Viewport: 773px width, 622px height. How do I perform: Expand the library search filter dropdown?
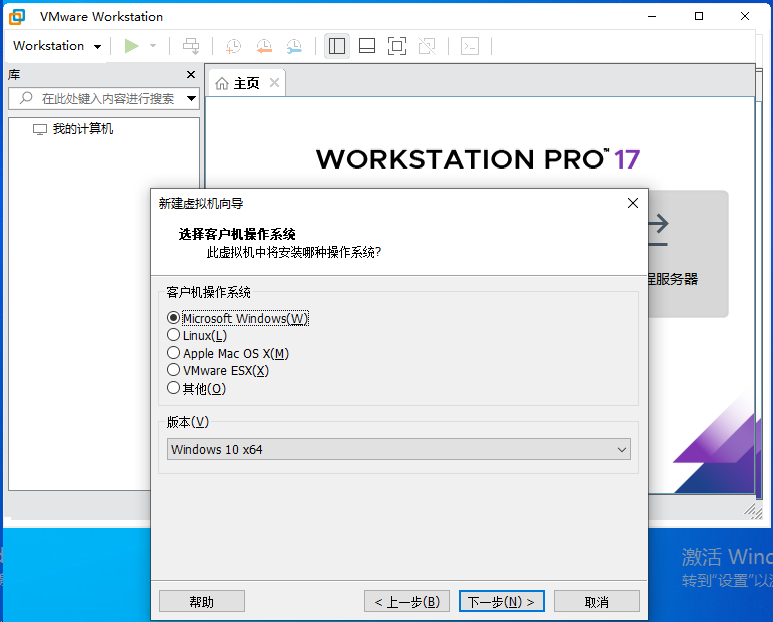[192, 99]
